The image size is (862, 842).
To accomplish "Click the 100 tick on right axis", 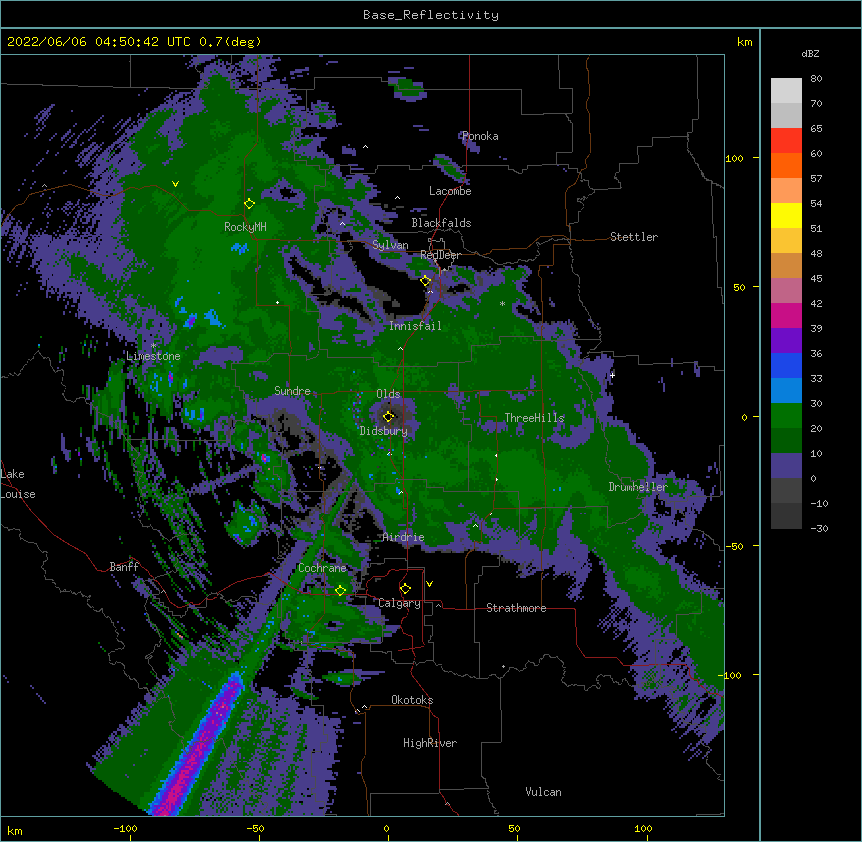I will (x=734, y=158).
